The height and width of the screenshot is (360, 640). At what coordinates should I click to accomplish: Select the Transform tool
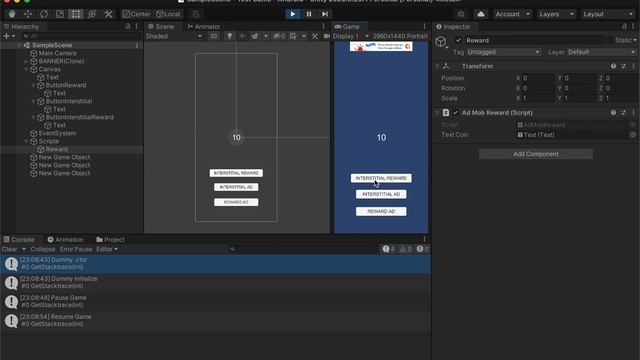[92, 14]
